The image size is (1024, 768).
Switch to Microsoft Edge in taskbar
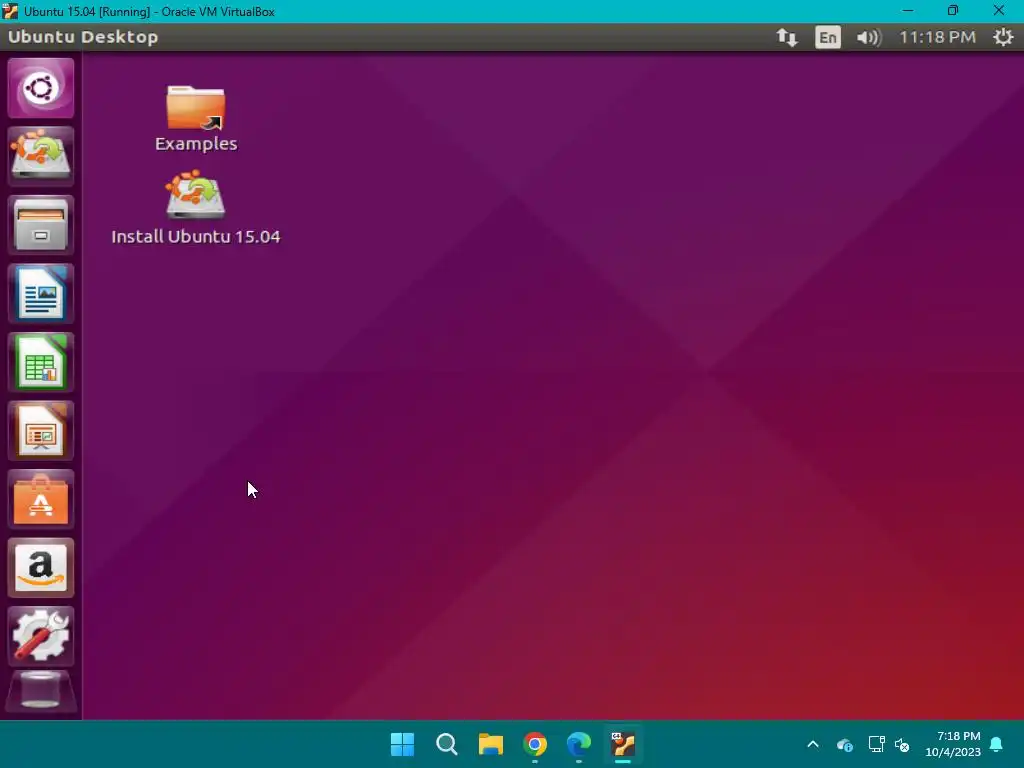click(x=579, y=744)
